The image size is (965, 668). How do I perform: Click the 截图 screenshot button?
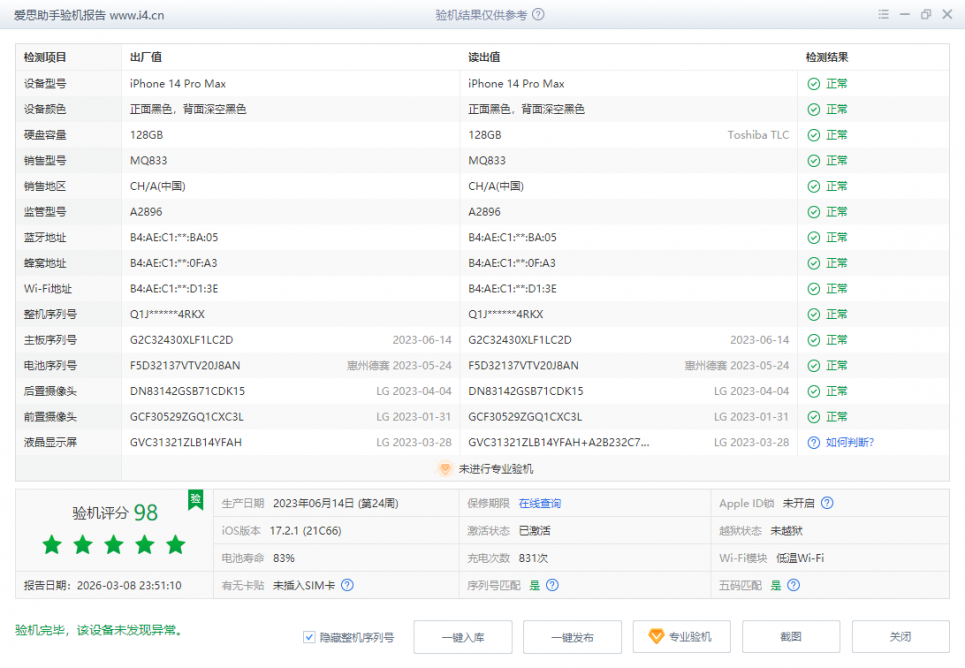coord(791,637)
